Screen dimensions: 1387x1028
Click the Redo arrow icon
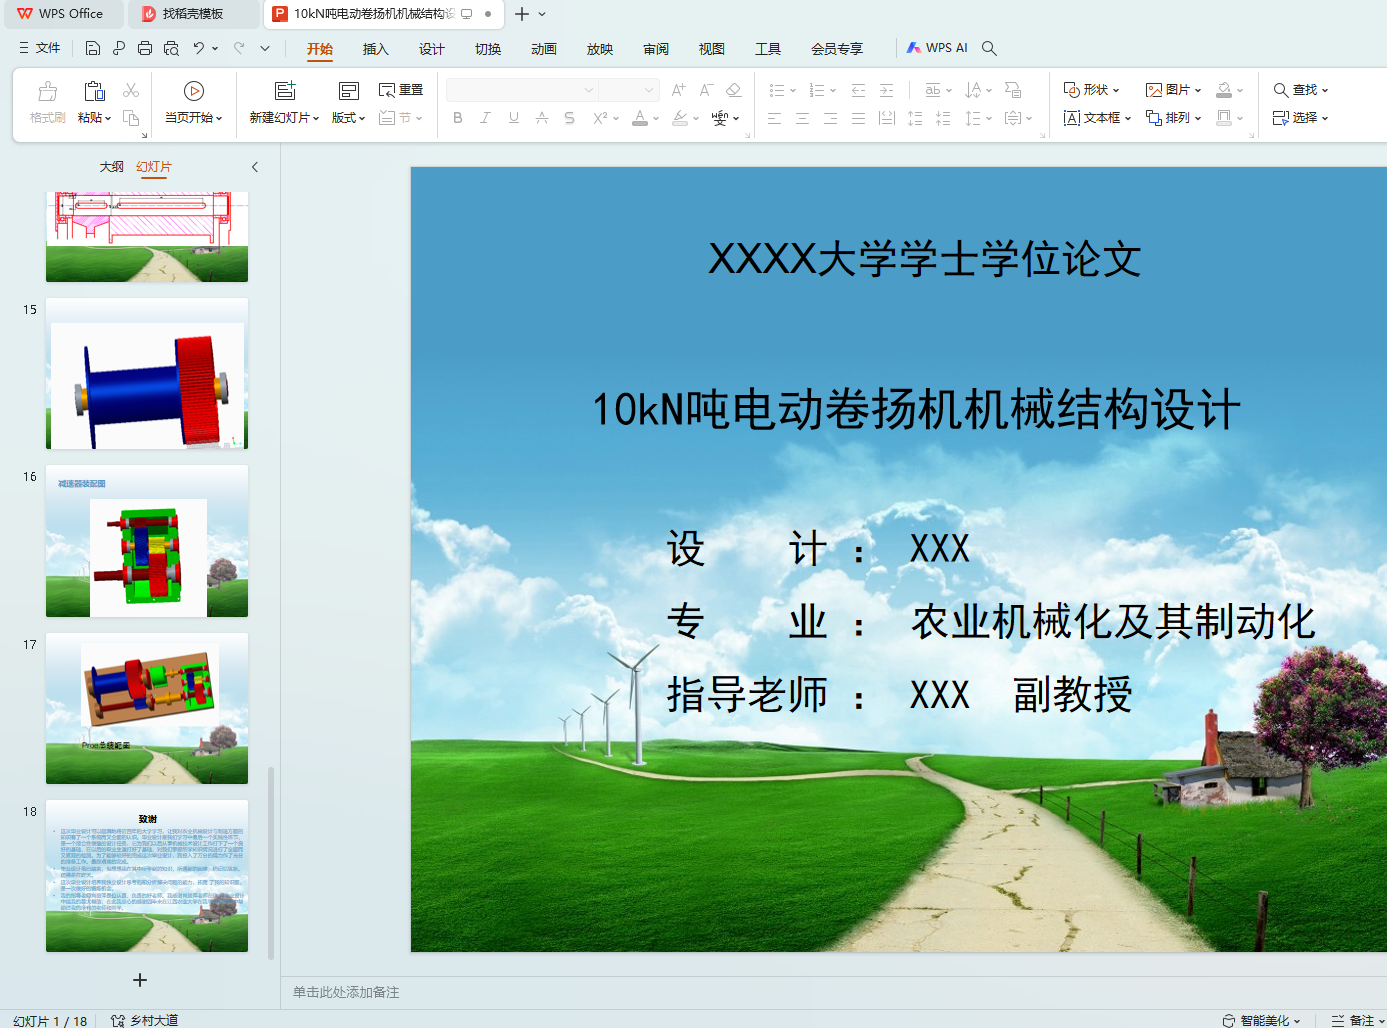239,48
